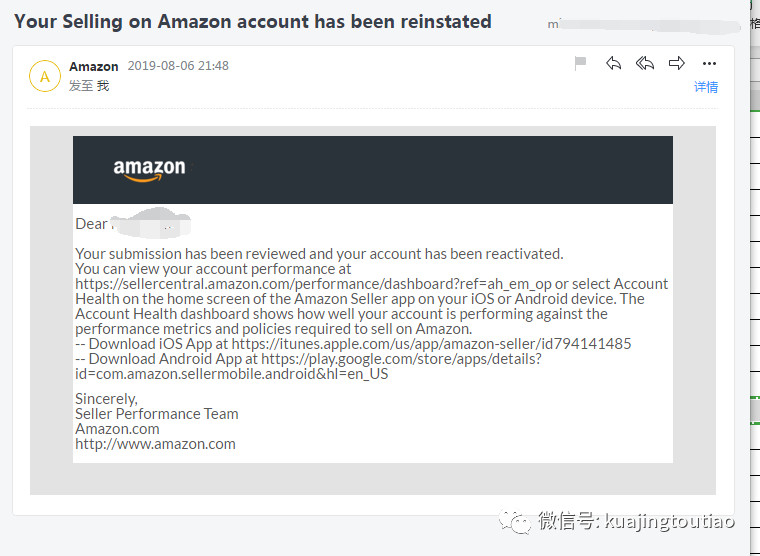Click the sender avatar circle 'A'

tap(45, 76)
